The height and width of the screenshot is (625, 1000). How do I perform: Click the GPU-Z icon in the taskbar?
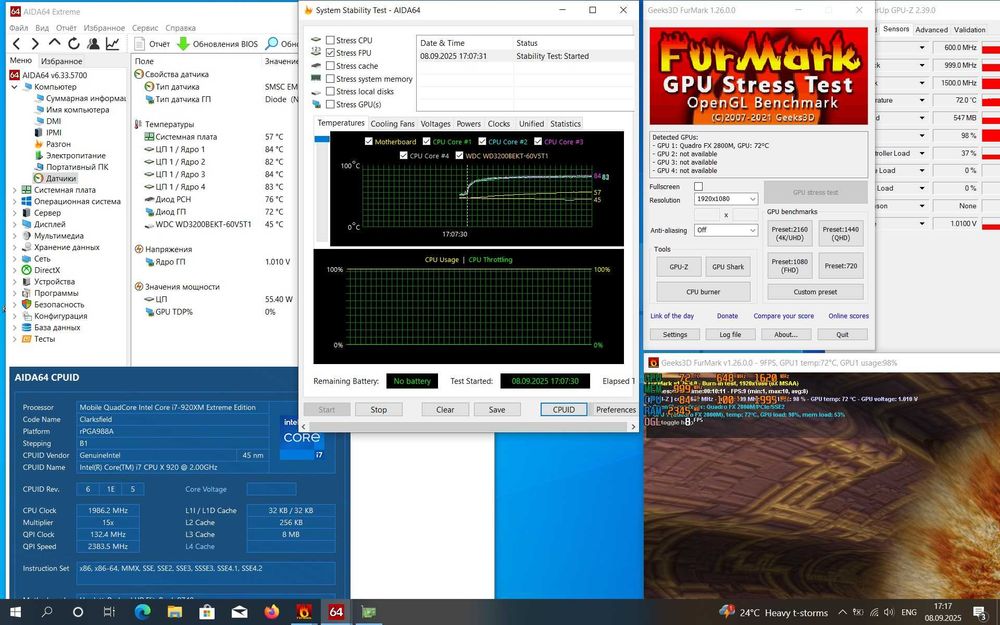click(369, 612)
